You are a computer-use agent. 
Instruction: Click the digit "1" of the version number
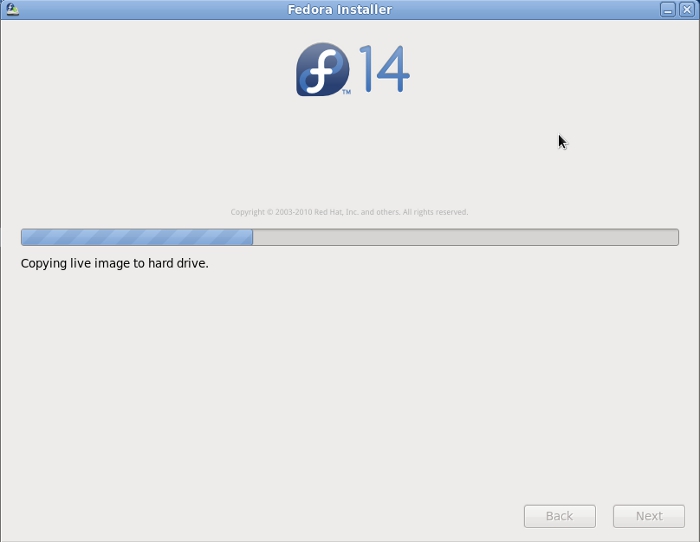pos(366,70)
